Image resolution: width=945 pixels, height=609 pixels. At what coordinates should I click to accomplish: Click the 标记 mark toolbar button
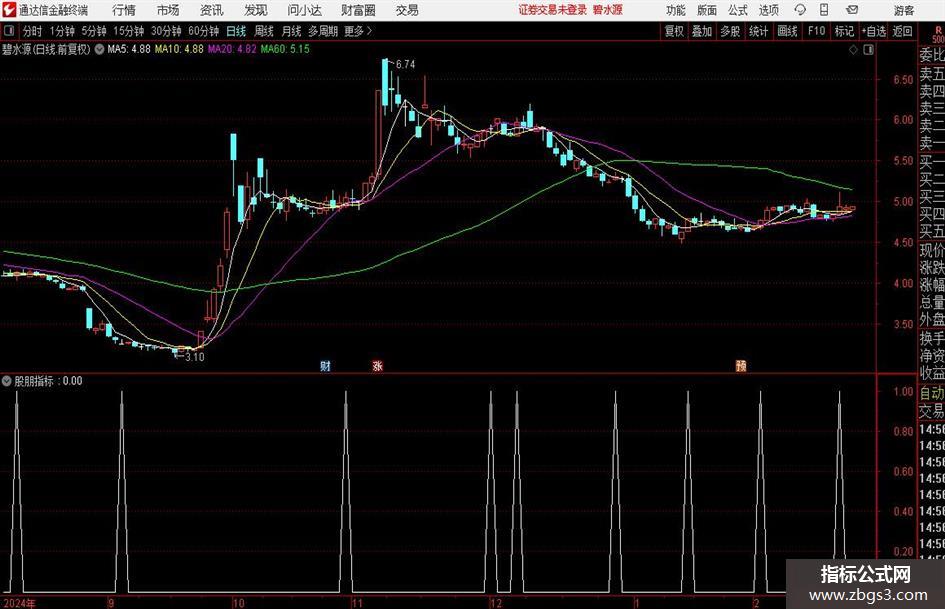(x=844, y=31)
